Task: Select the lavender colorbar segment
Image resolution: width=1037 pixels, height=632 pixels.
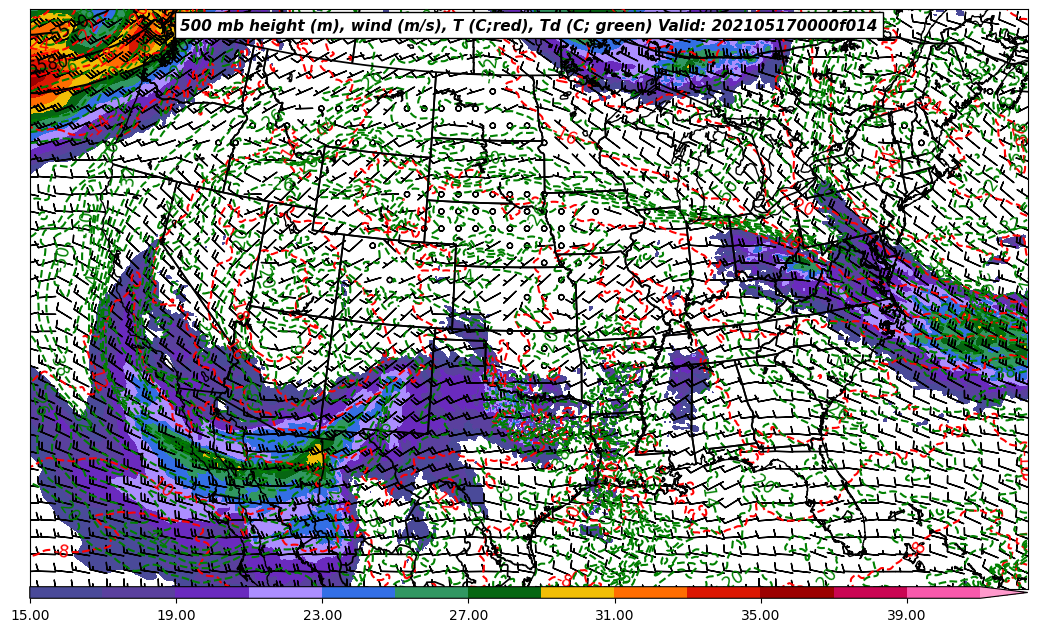Action: tap(285, 592)
